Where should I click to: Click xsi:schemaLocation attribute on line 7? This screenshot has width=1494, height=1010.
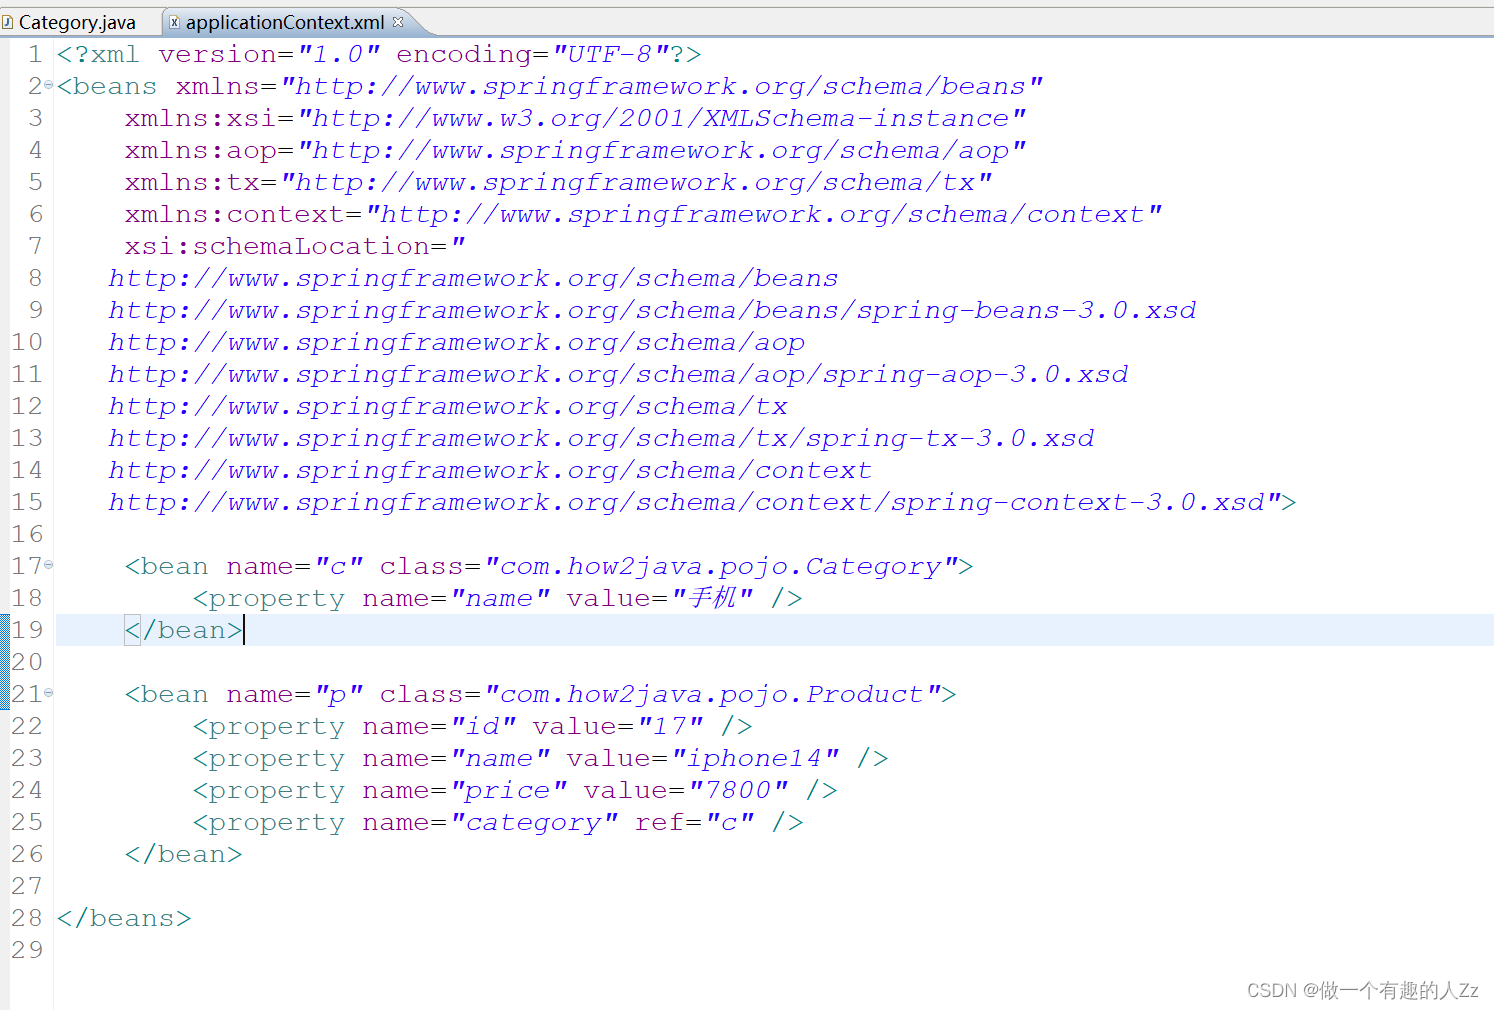pyautogui.click(x=295, y=246)
